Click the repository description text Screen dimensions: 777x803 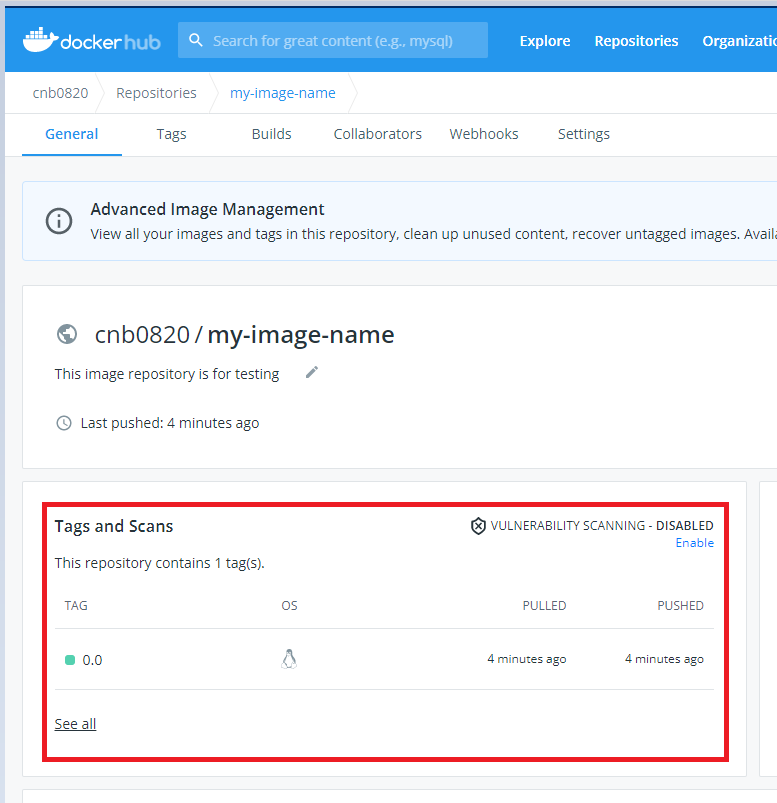pos(167,374)
